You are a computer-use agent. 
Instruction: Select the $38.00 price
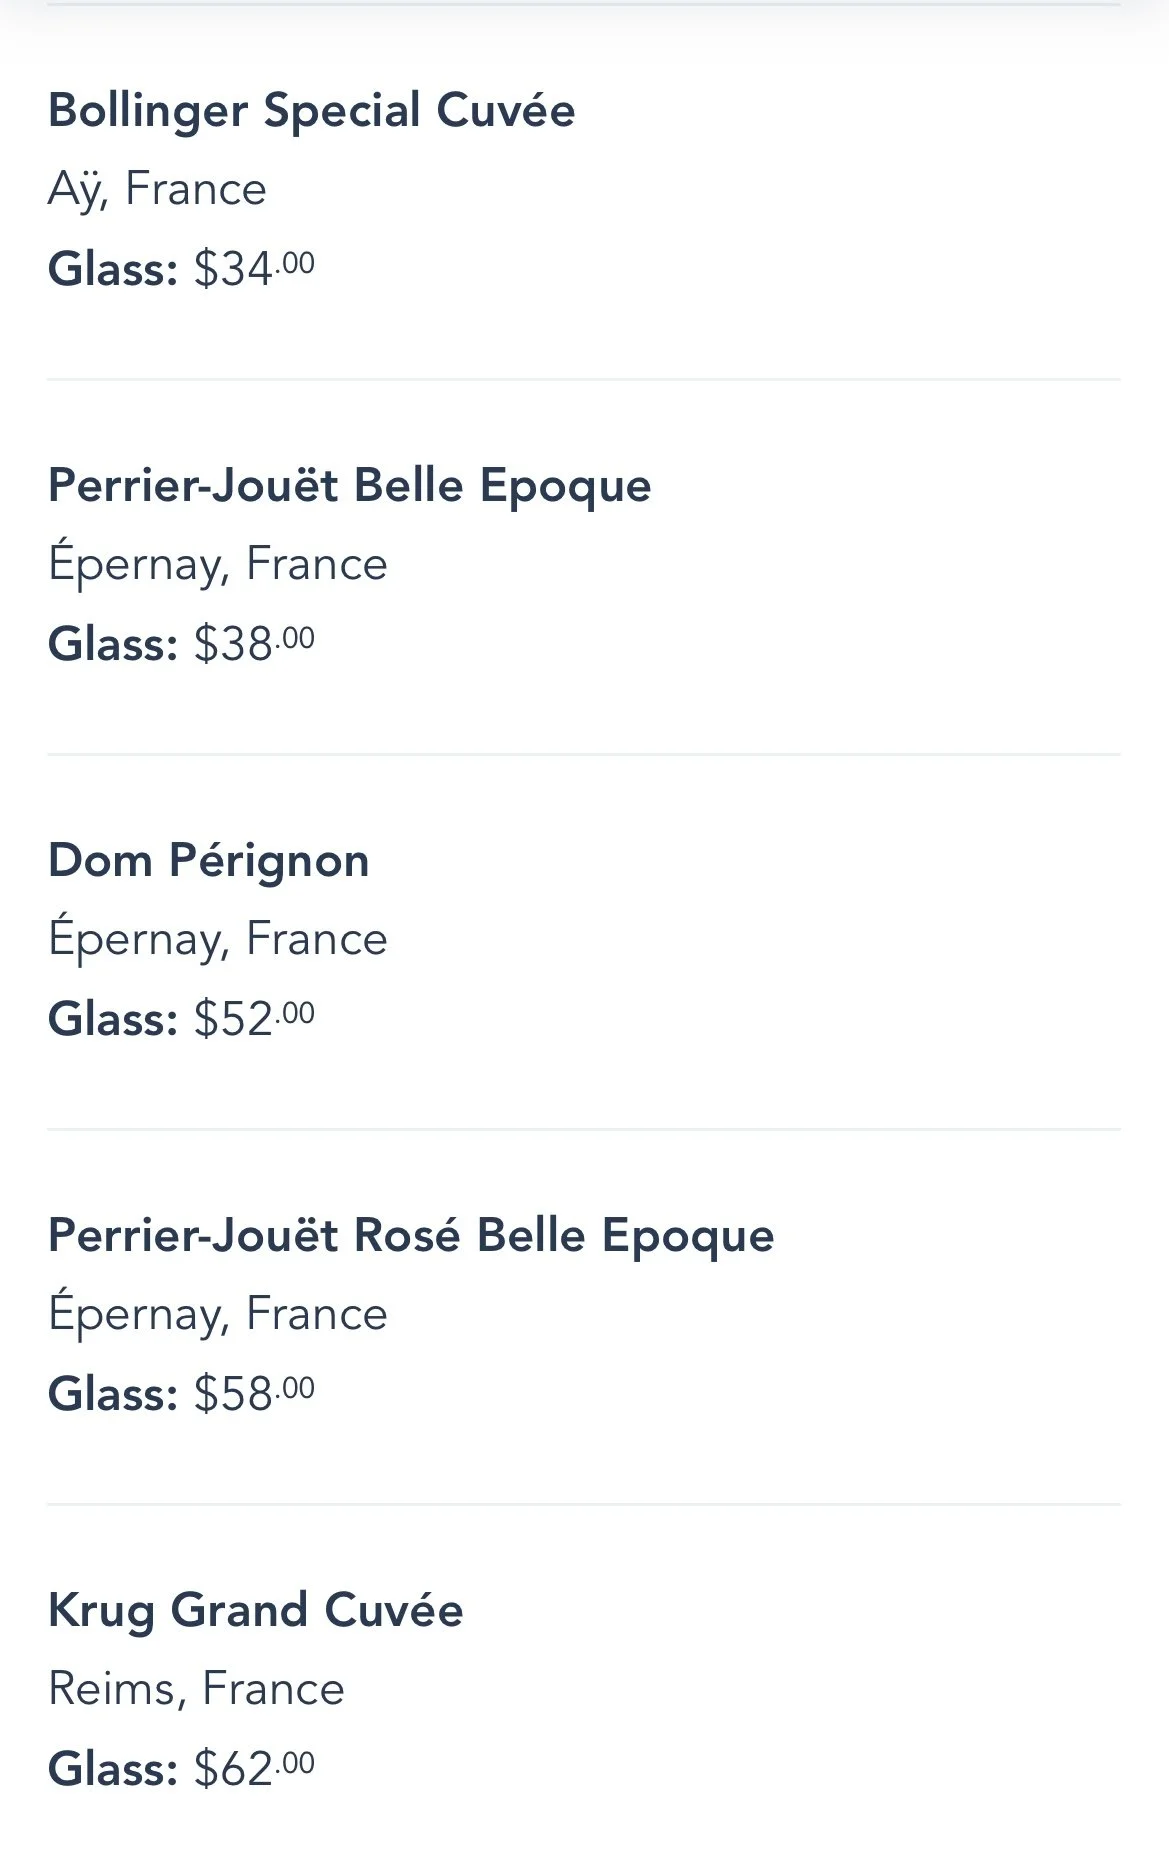pyautogui.click(x=254, y=643)
